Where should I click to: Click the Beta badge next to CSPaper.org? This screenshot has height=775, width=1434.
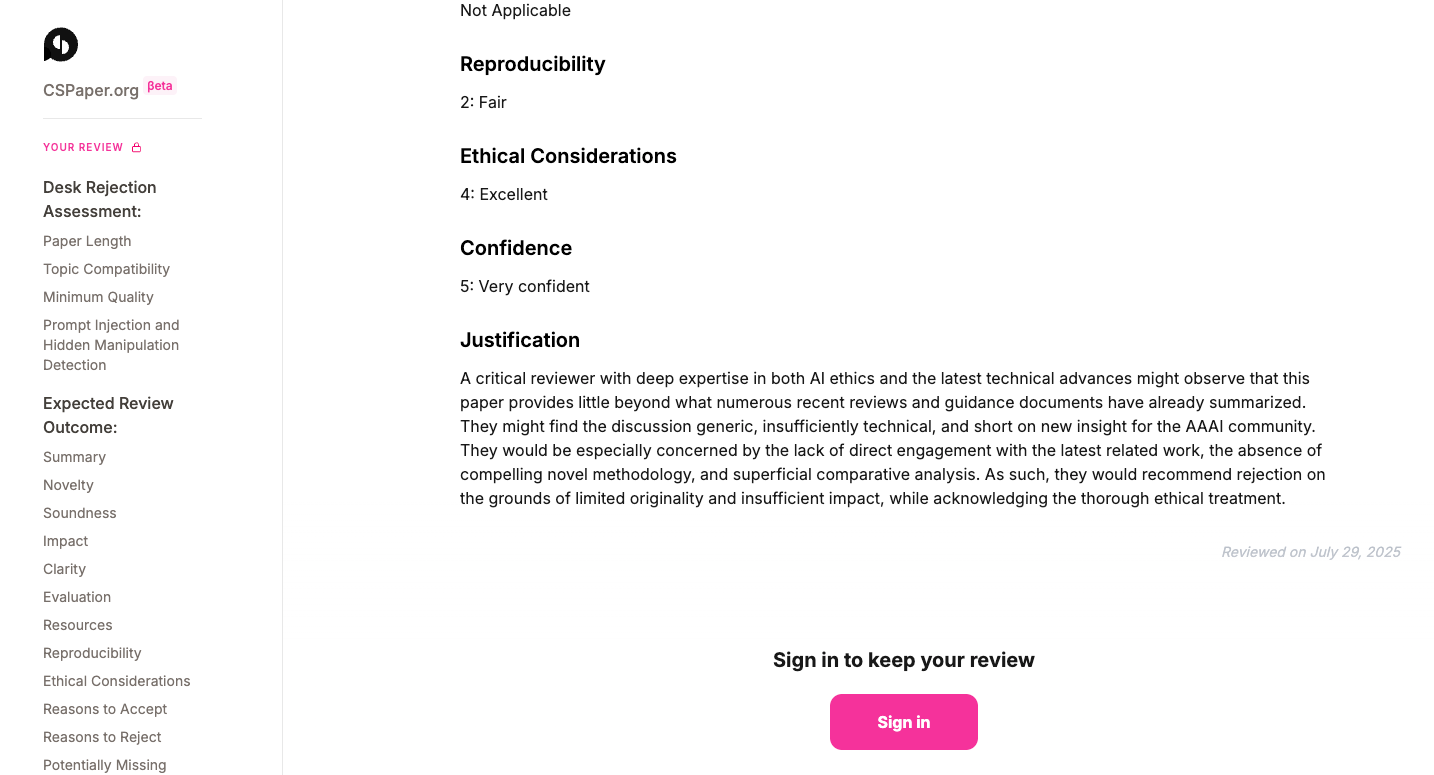160,87
